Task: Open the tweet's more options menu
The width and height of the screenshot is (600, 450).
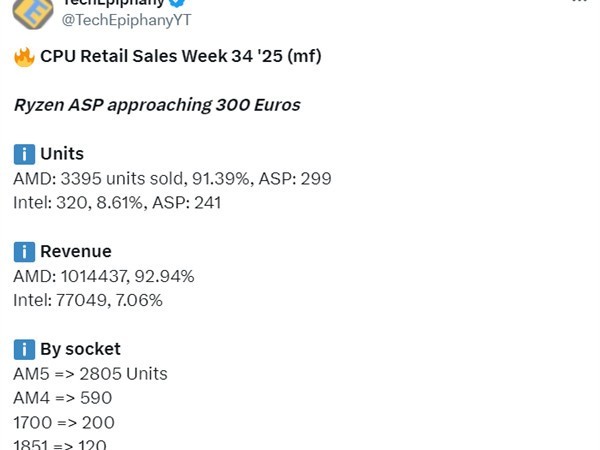Action: click(580, 3)
